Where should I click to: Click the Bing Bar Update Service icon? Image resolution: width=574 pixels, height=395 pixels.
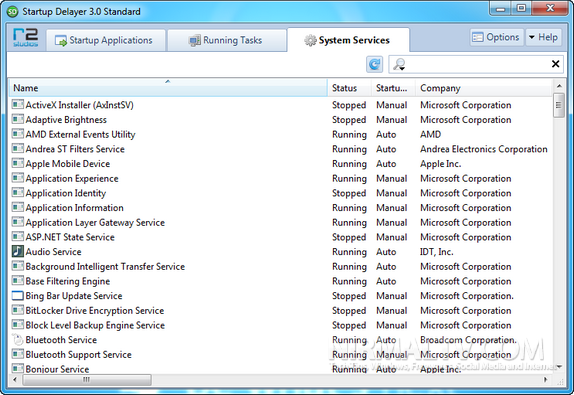point(18,295)
